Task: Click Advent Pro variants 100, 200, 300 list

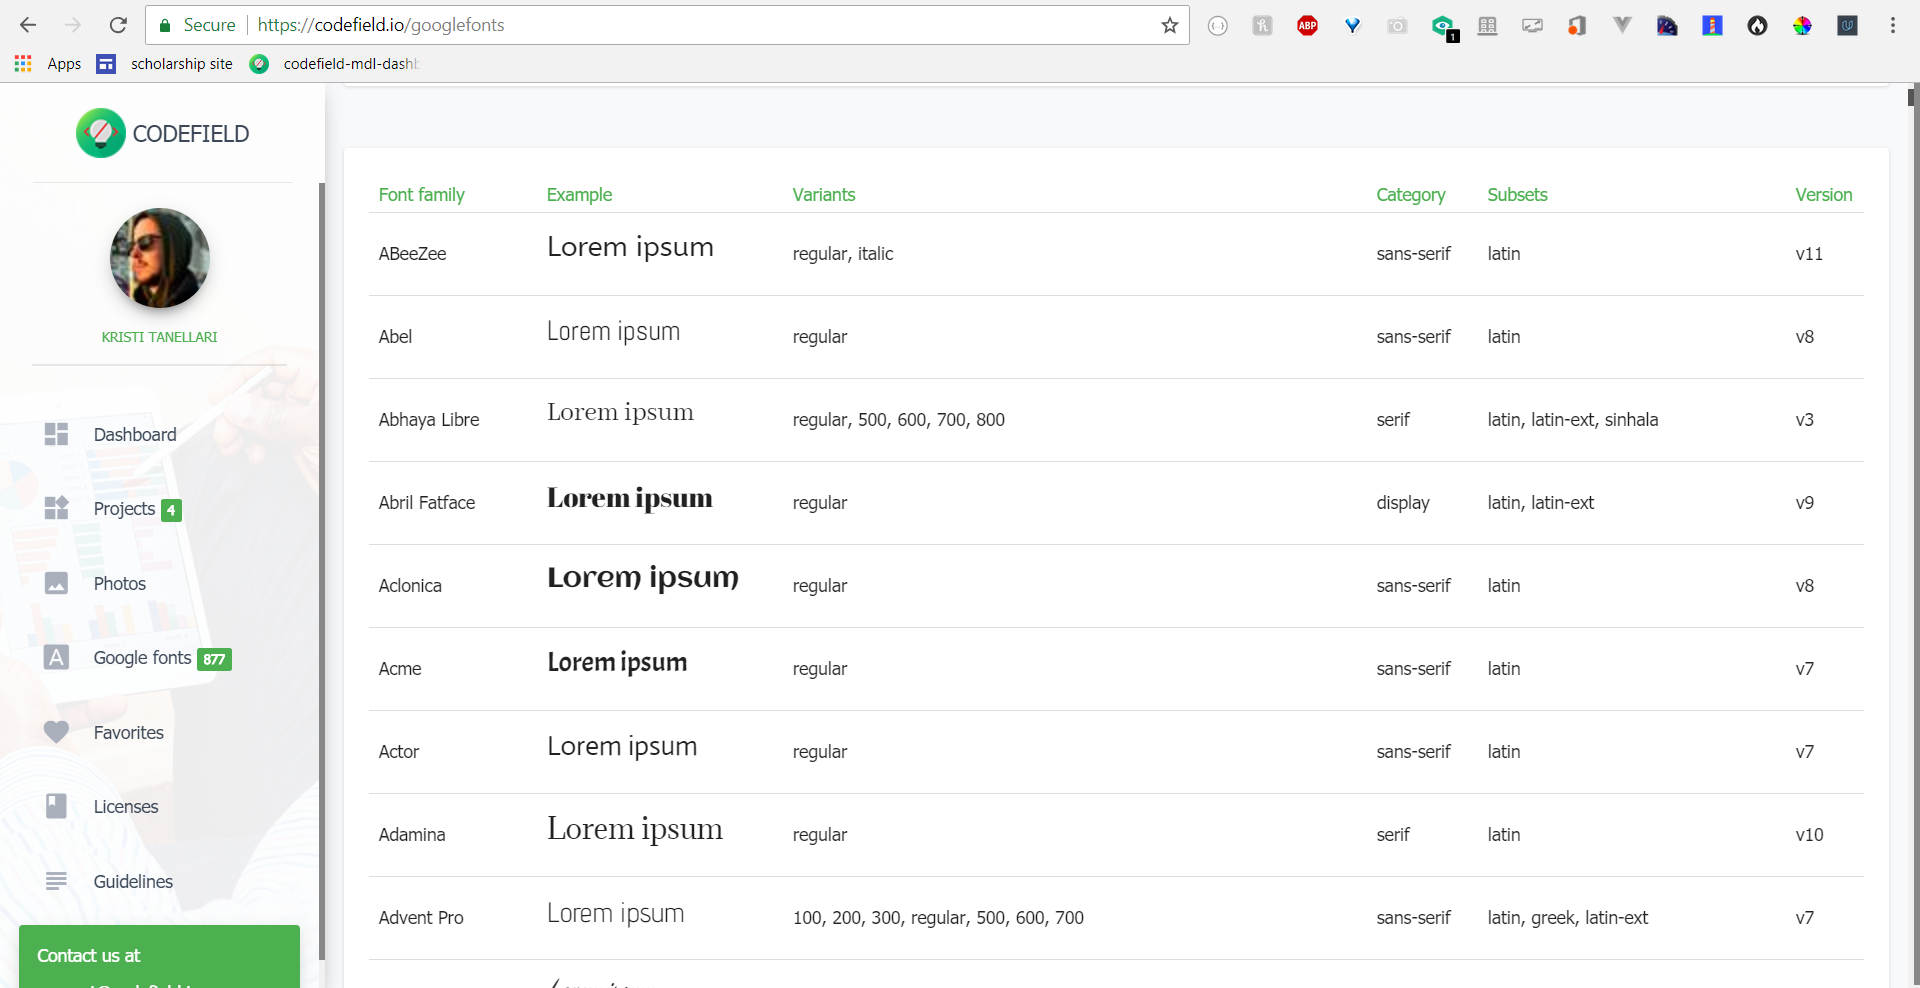Action: coord(938,918)
